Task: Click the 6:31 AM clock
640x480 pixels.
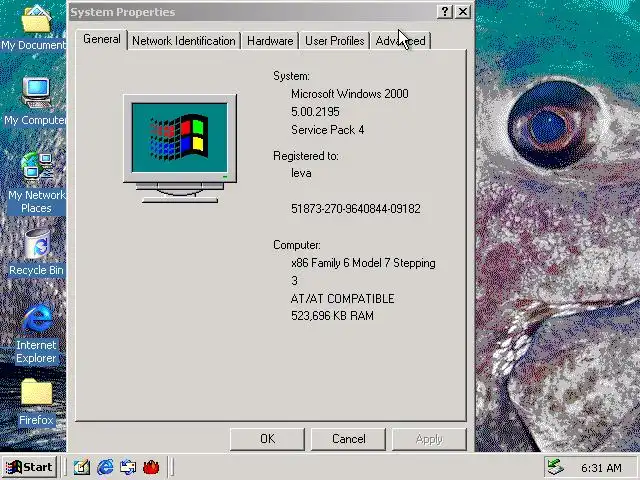Action: click(x=601, y=468)
